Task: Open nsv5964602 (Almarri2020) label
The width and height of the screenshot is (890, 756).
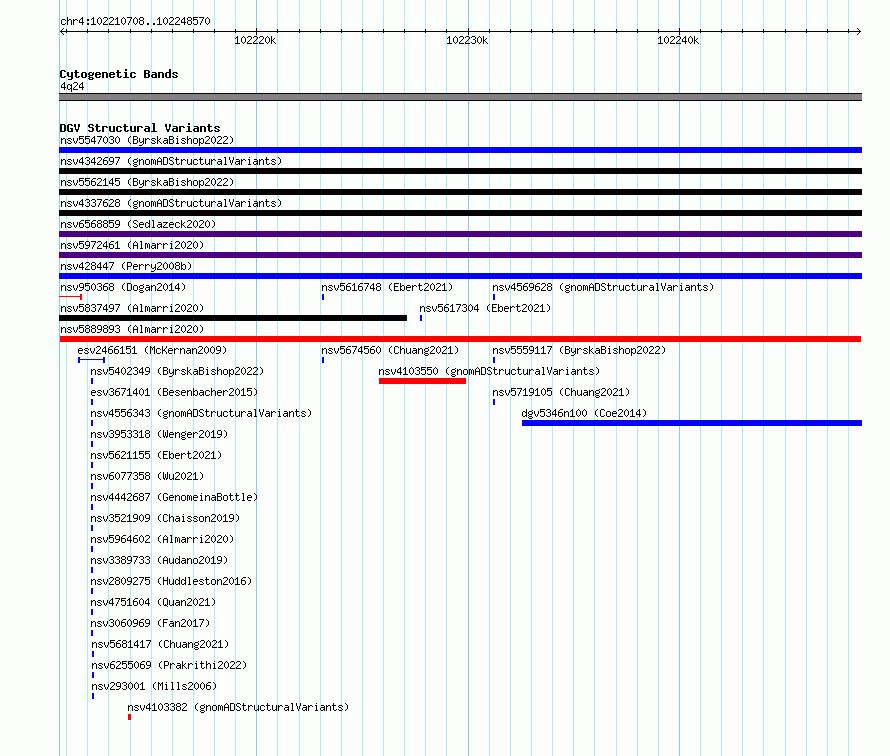Action: (x=162, y=539)
